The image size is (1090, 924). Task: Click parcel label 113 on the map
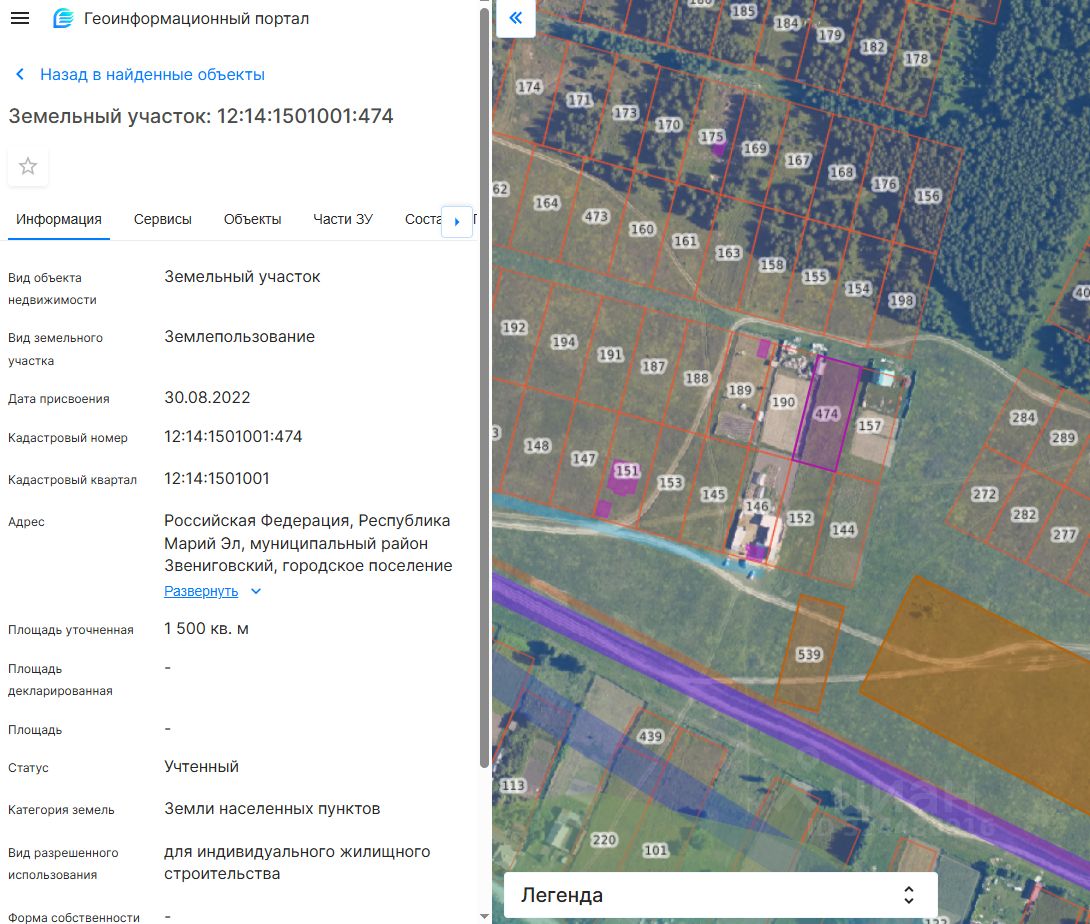(x=513, y=785)
